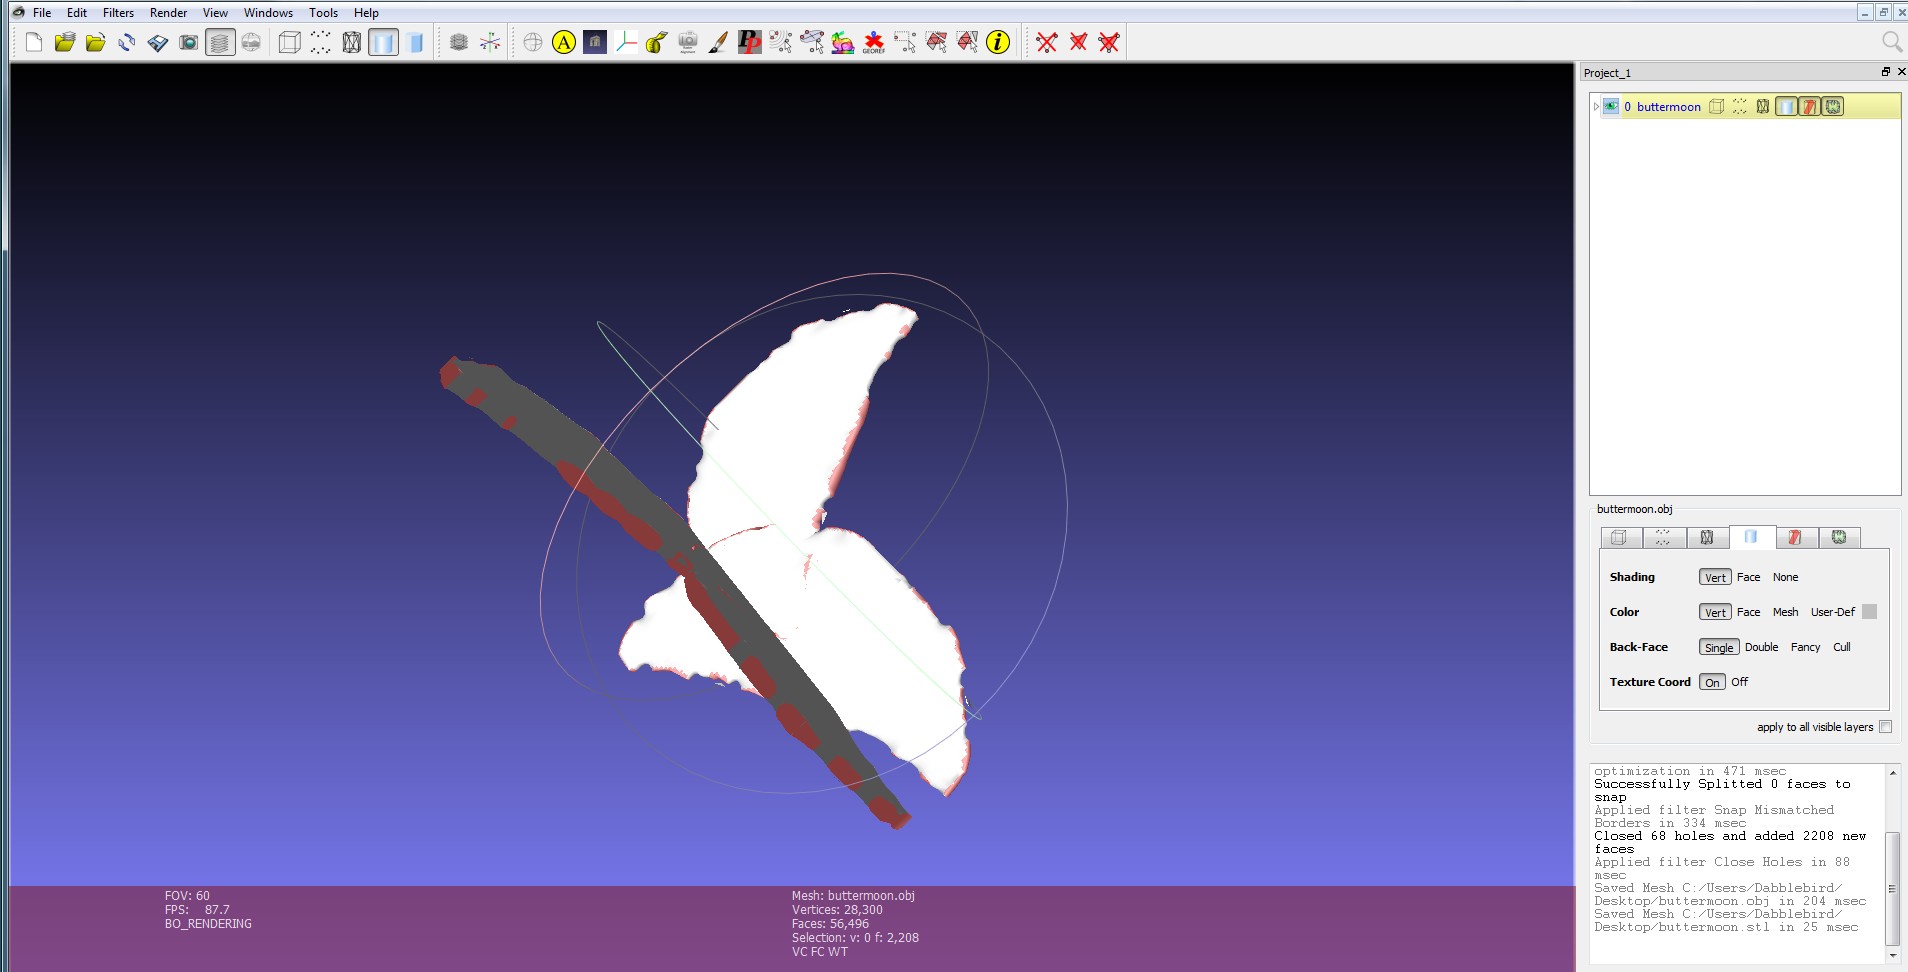Open the raster alignment camera tool
The height and width of the screenshot is (972, 1908).
[x=688, y=42]
